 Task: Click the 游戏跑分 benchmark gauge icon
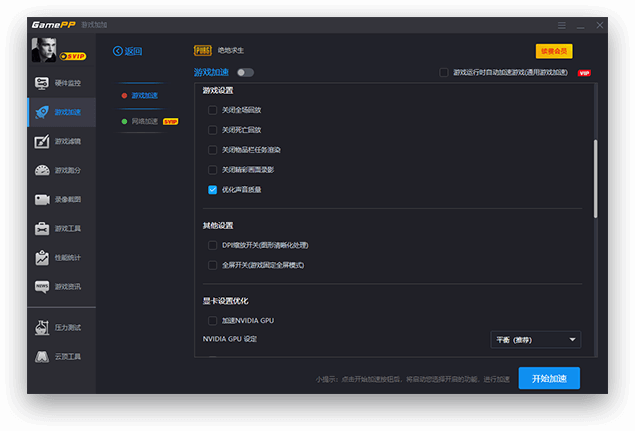42,170
